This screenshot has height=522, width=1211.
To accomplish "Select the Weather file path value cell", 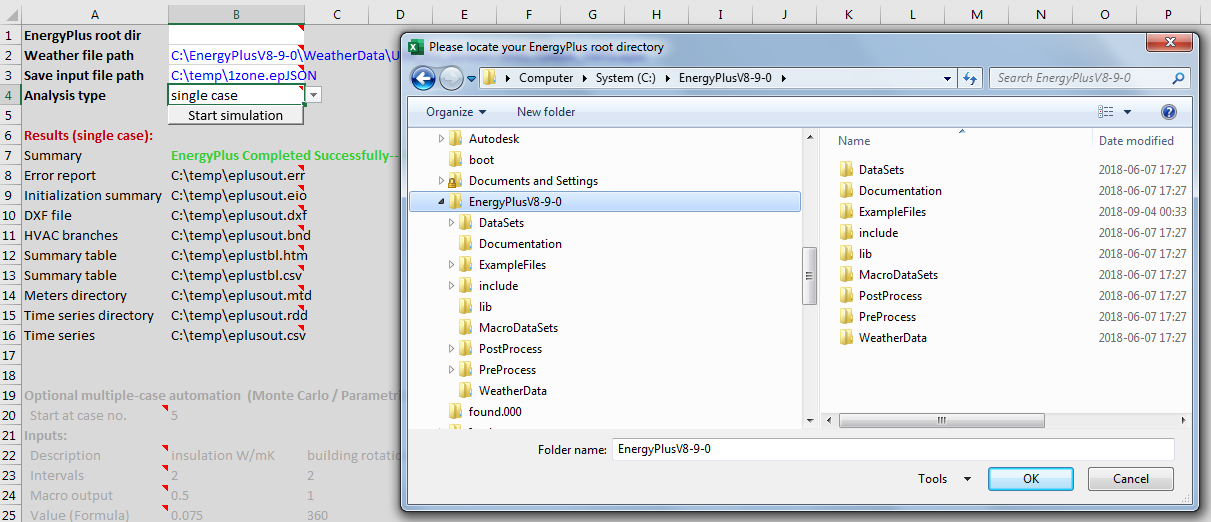I will pos(236,55).
